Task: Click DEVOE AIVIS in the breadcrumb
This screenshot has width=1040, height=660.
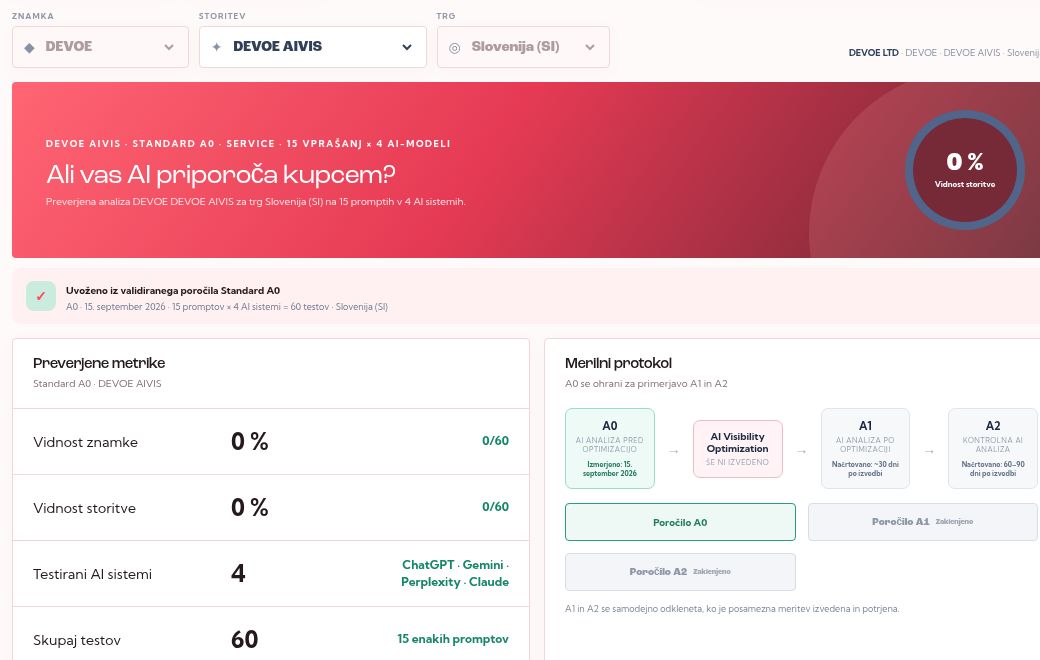Action: pyautogui.click(x=972, y=52)
